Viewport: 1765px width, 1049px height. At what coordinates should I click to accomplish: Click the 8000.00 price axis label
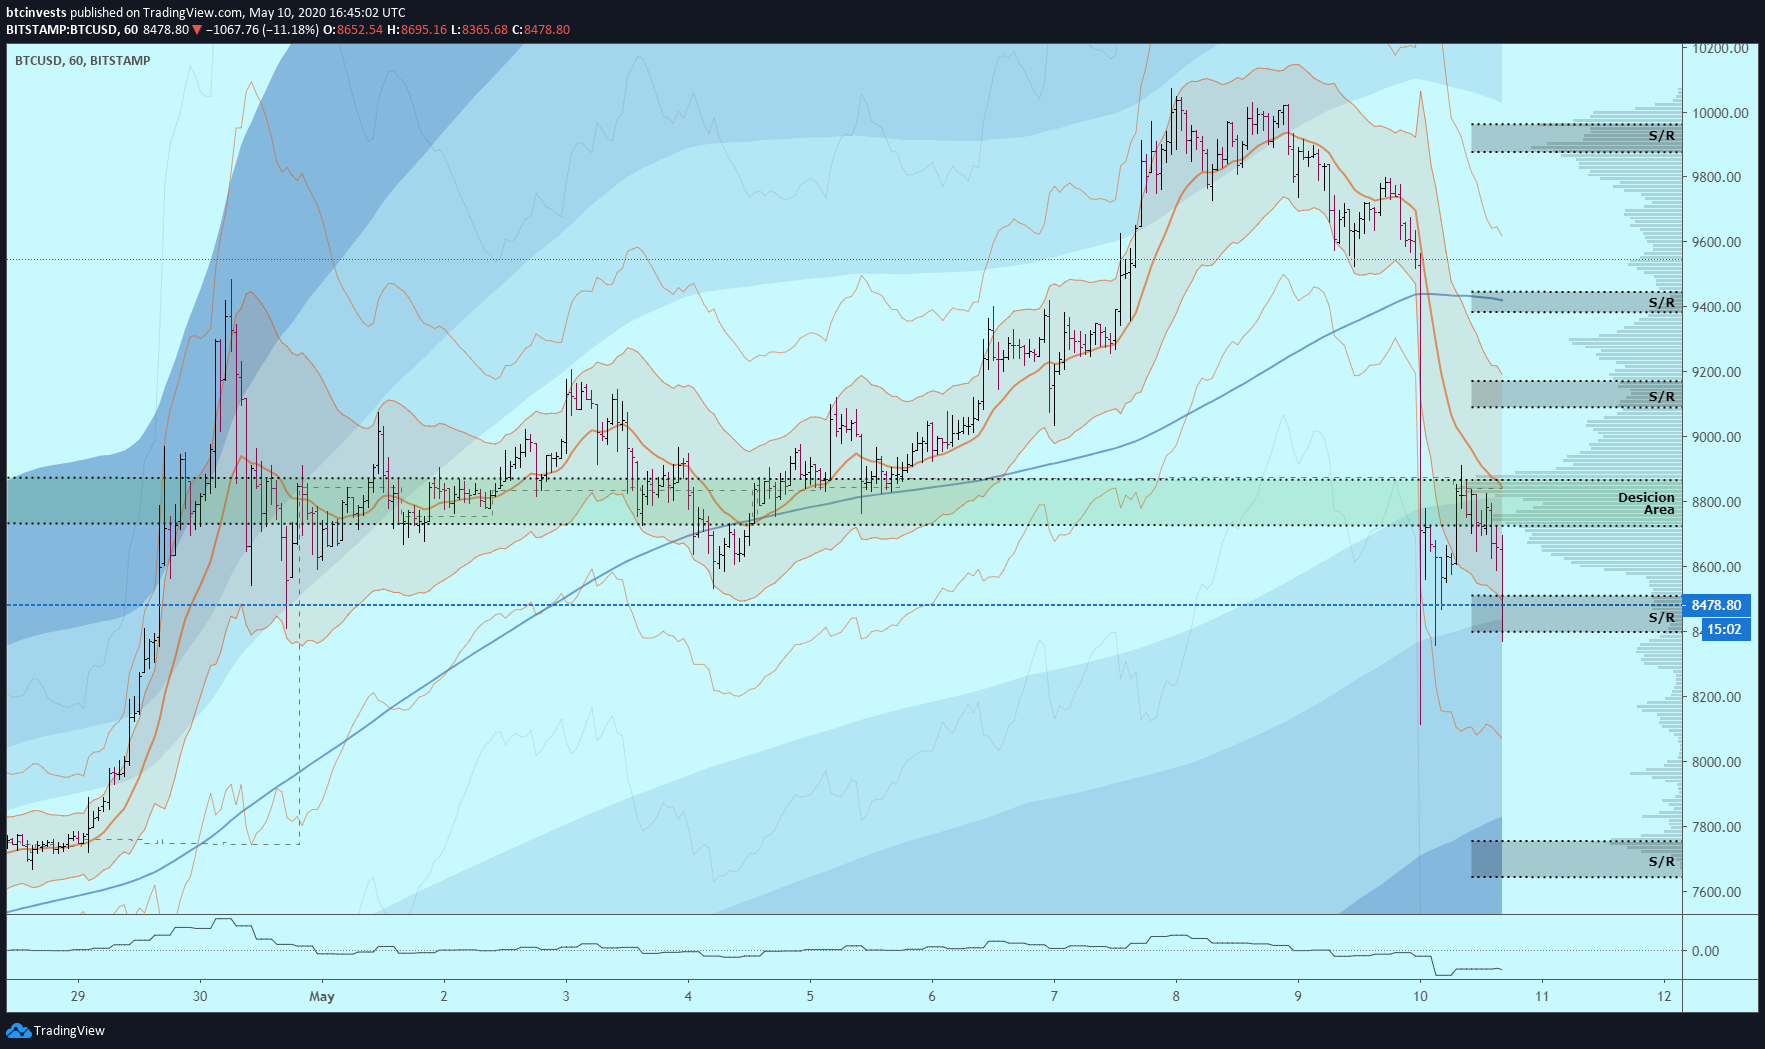(x=1716, y=762)
